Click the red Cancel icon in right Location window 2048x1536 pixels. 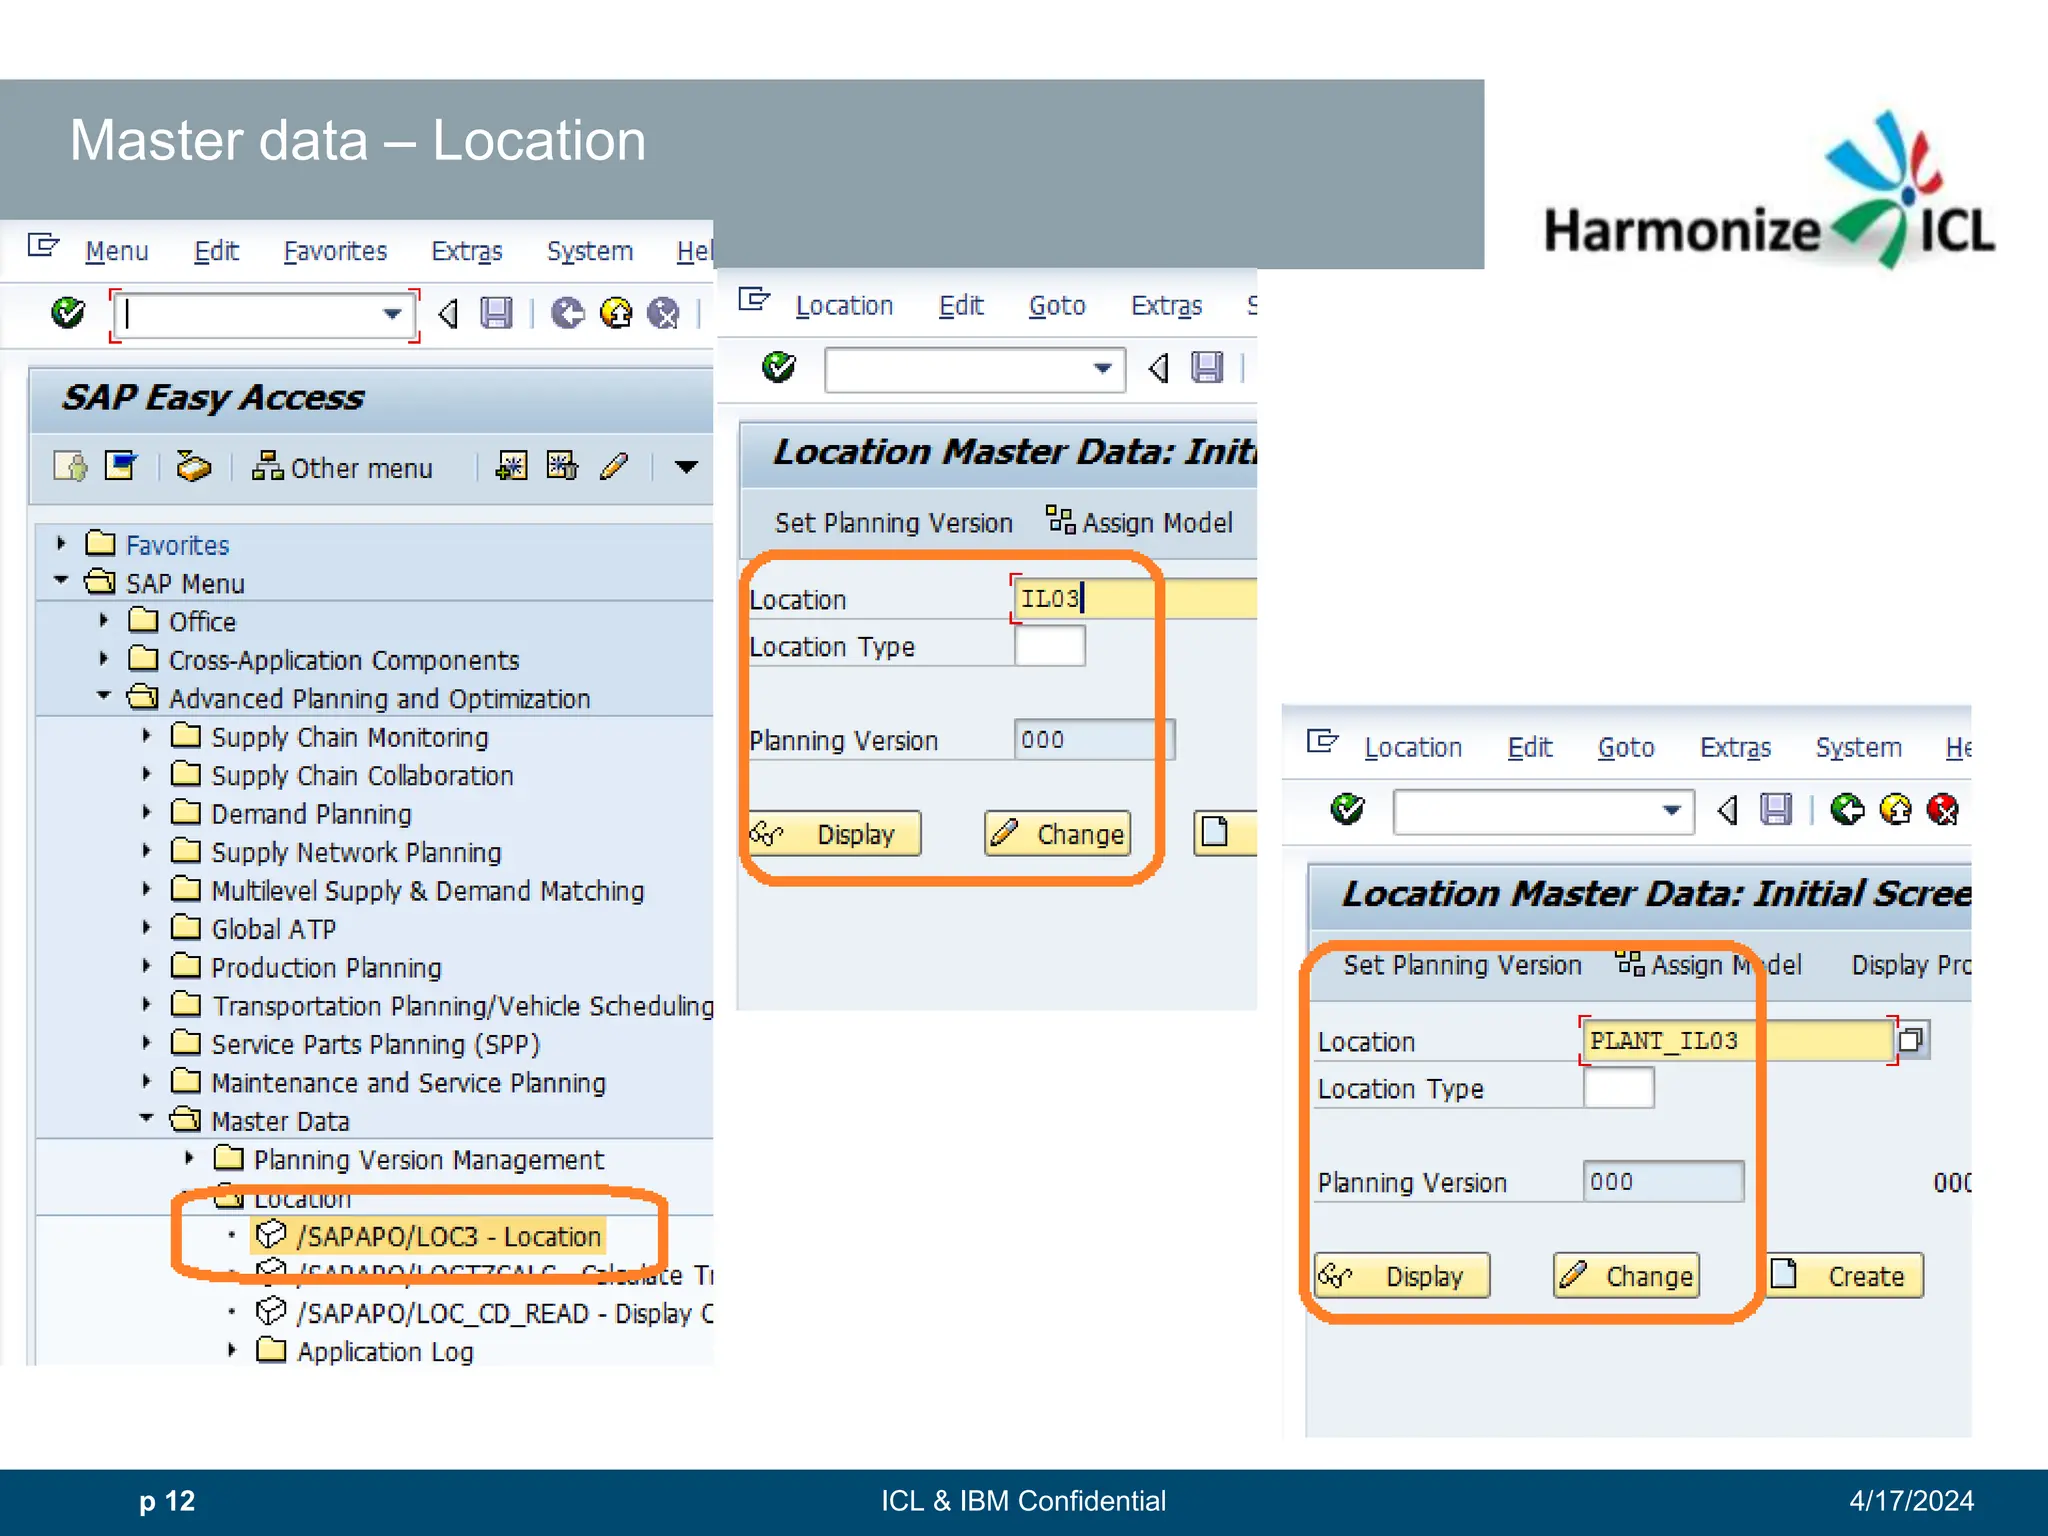click(1942, 809)
